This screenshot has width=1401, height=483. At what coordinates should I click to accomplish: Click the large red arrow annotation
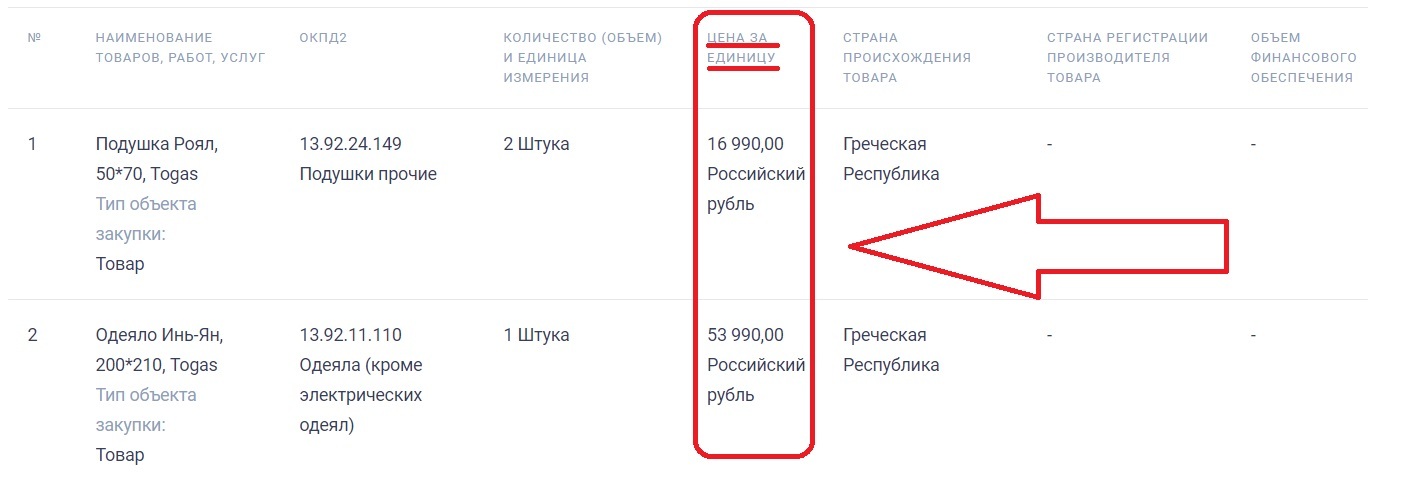1038,245
